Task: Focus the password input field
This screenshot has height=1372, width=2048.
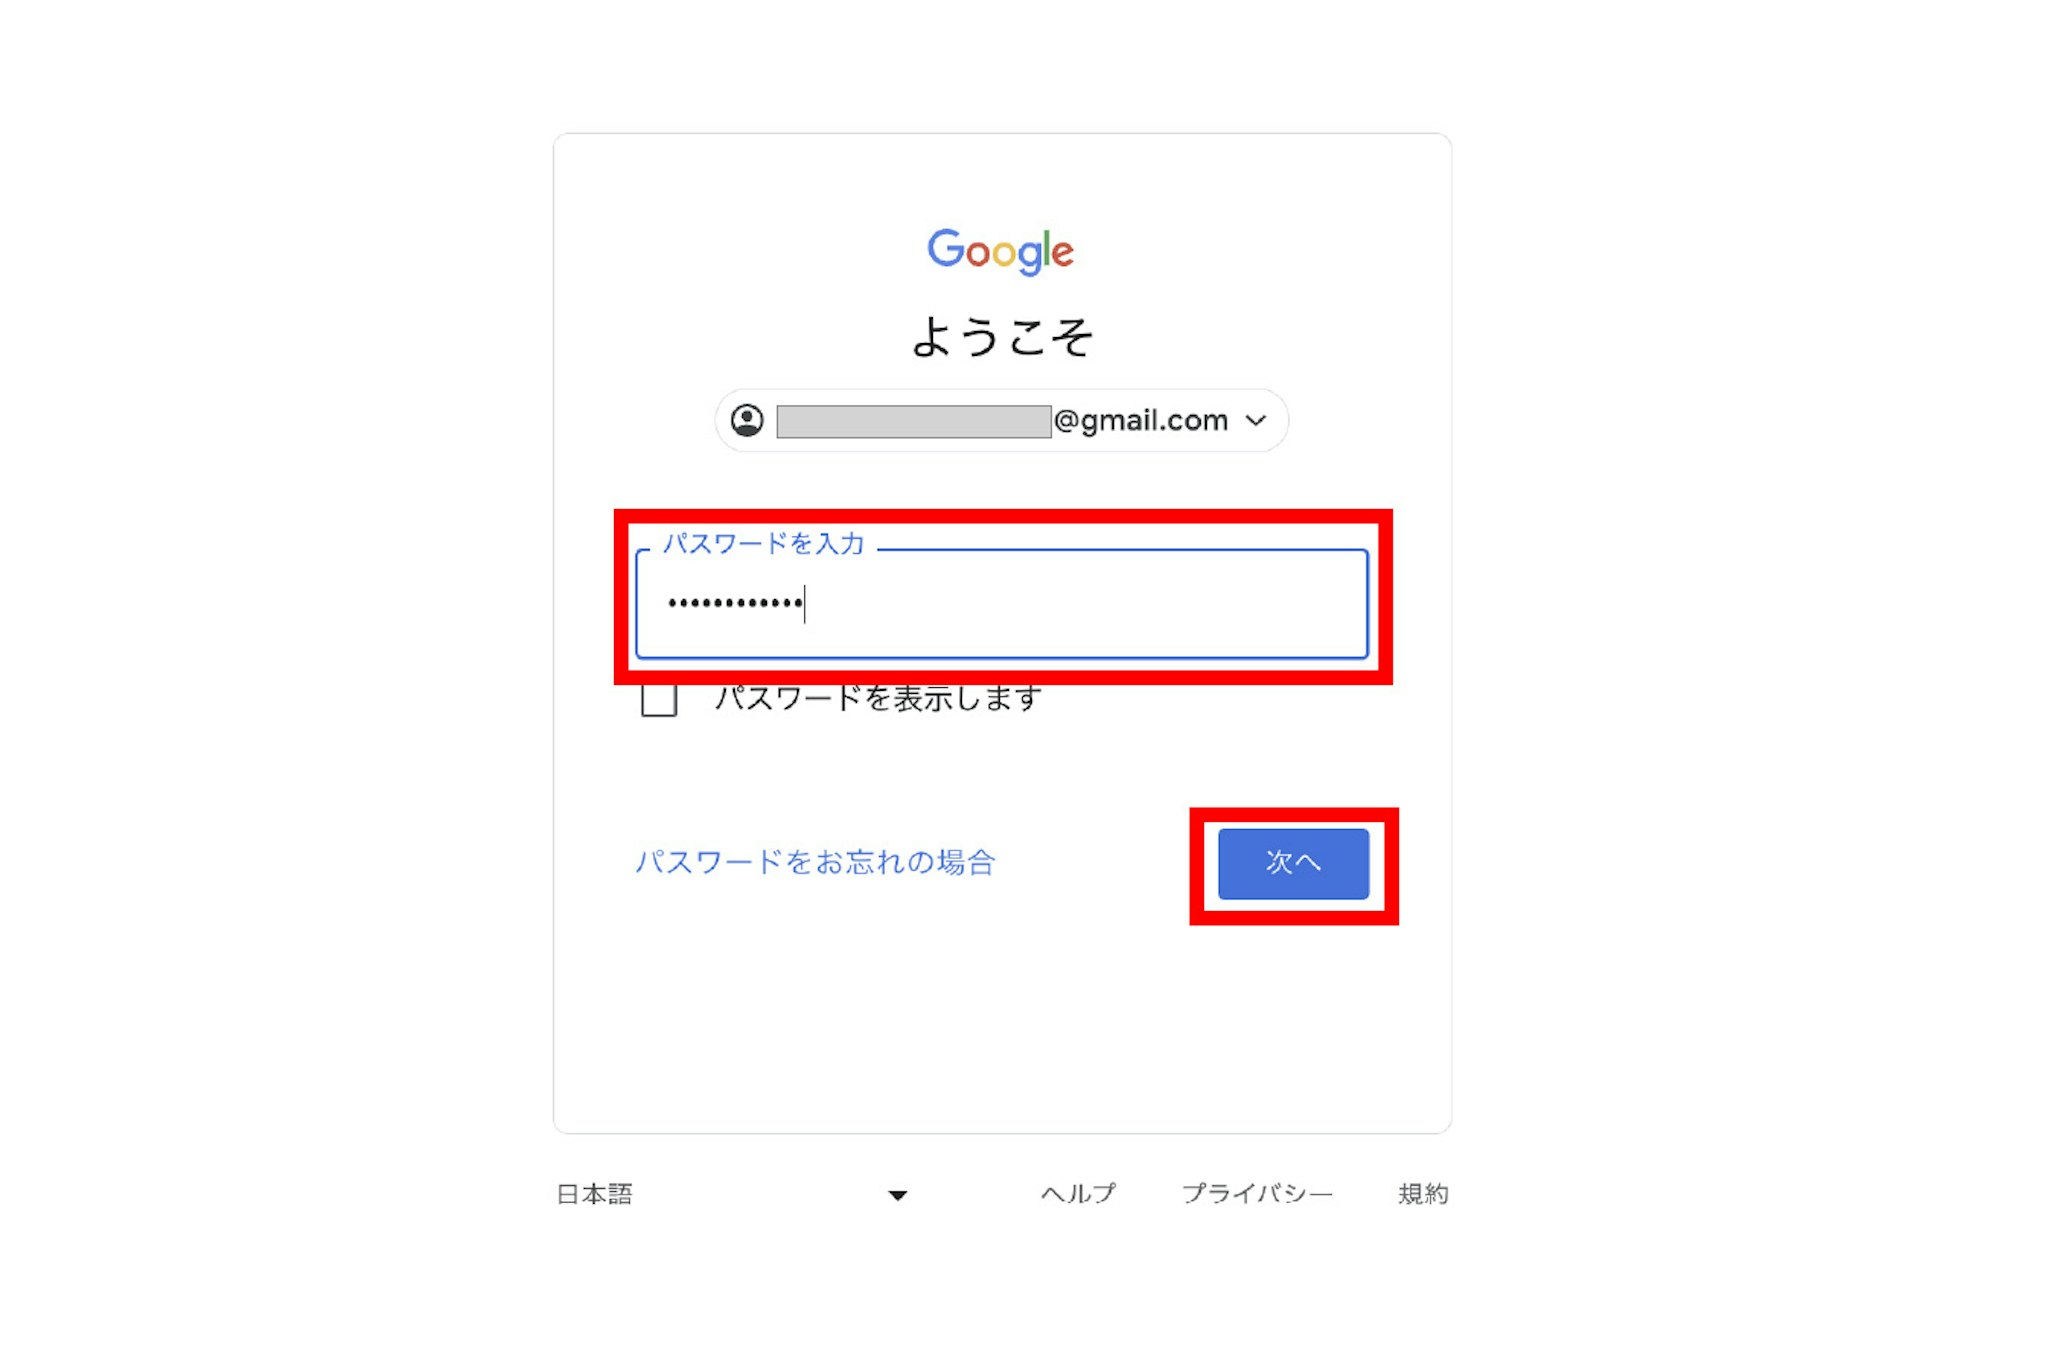Action: (x=1001, y=604)
